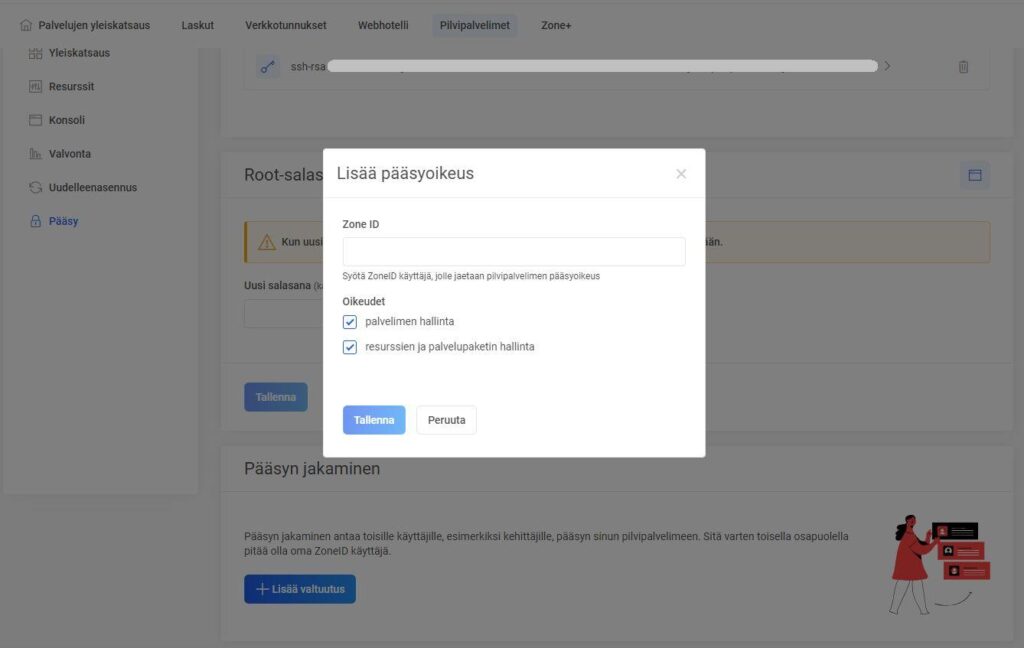1024x648 pixels.
Task: Click the home icon beside Palvelujen yleiskatsaus
Action: click(x=26, y=25)
